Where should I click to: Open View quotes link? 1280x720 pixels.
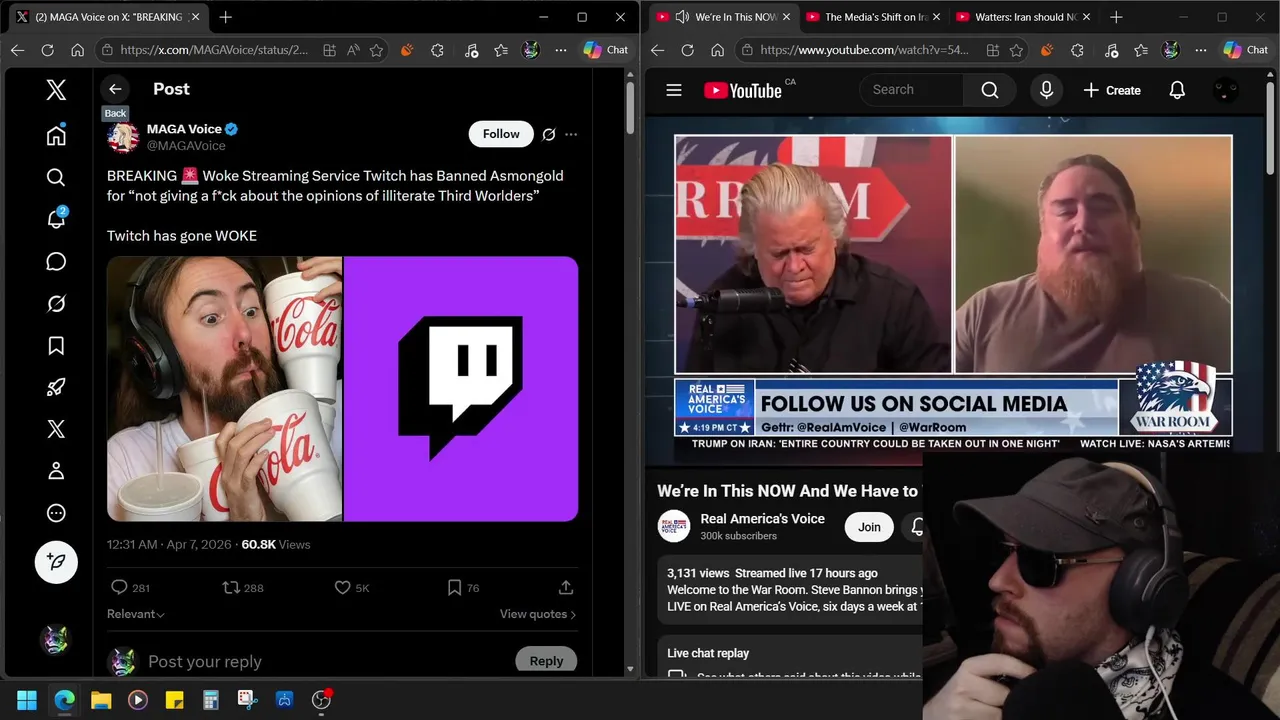(x=538, y=614)
